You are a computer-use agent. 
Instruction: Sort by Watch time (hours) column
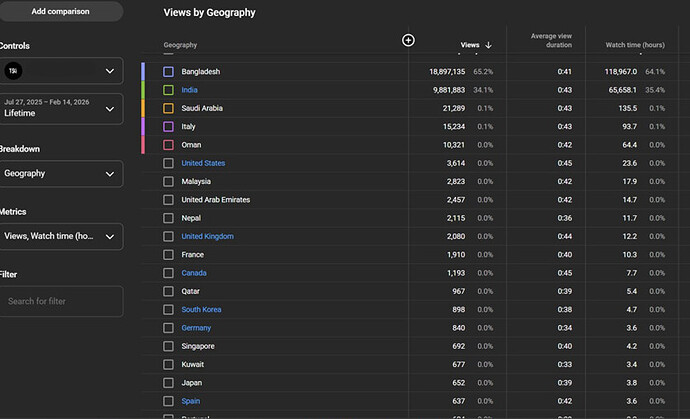point(635,45)
